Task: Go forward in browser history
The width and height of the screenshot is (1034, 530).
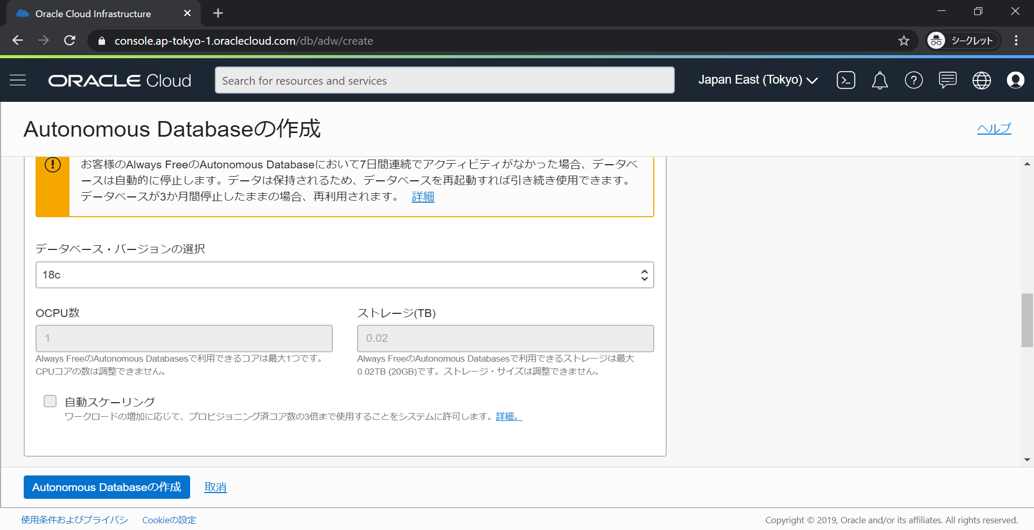Action: (44, 40)
